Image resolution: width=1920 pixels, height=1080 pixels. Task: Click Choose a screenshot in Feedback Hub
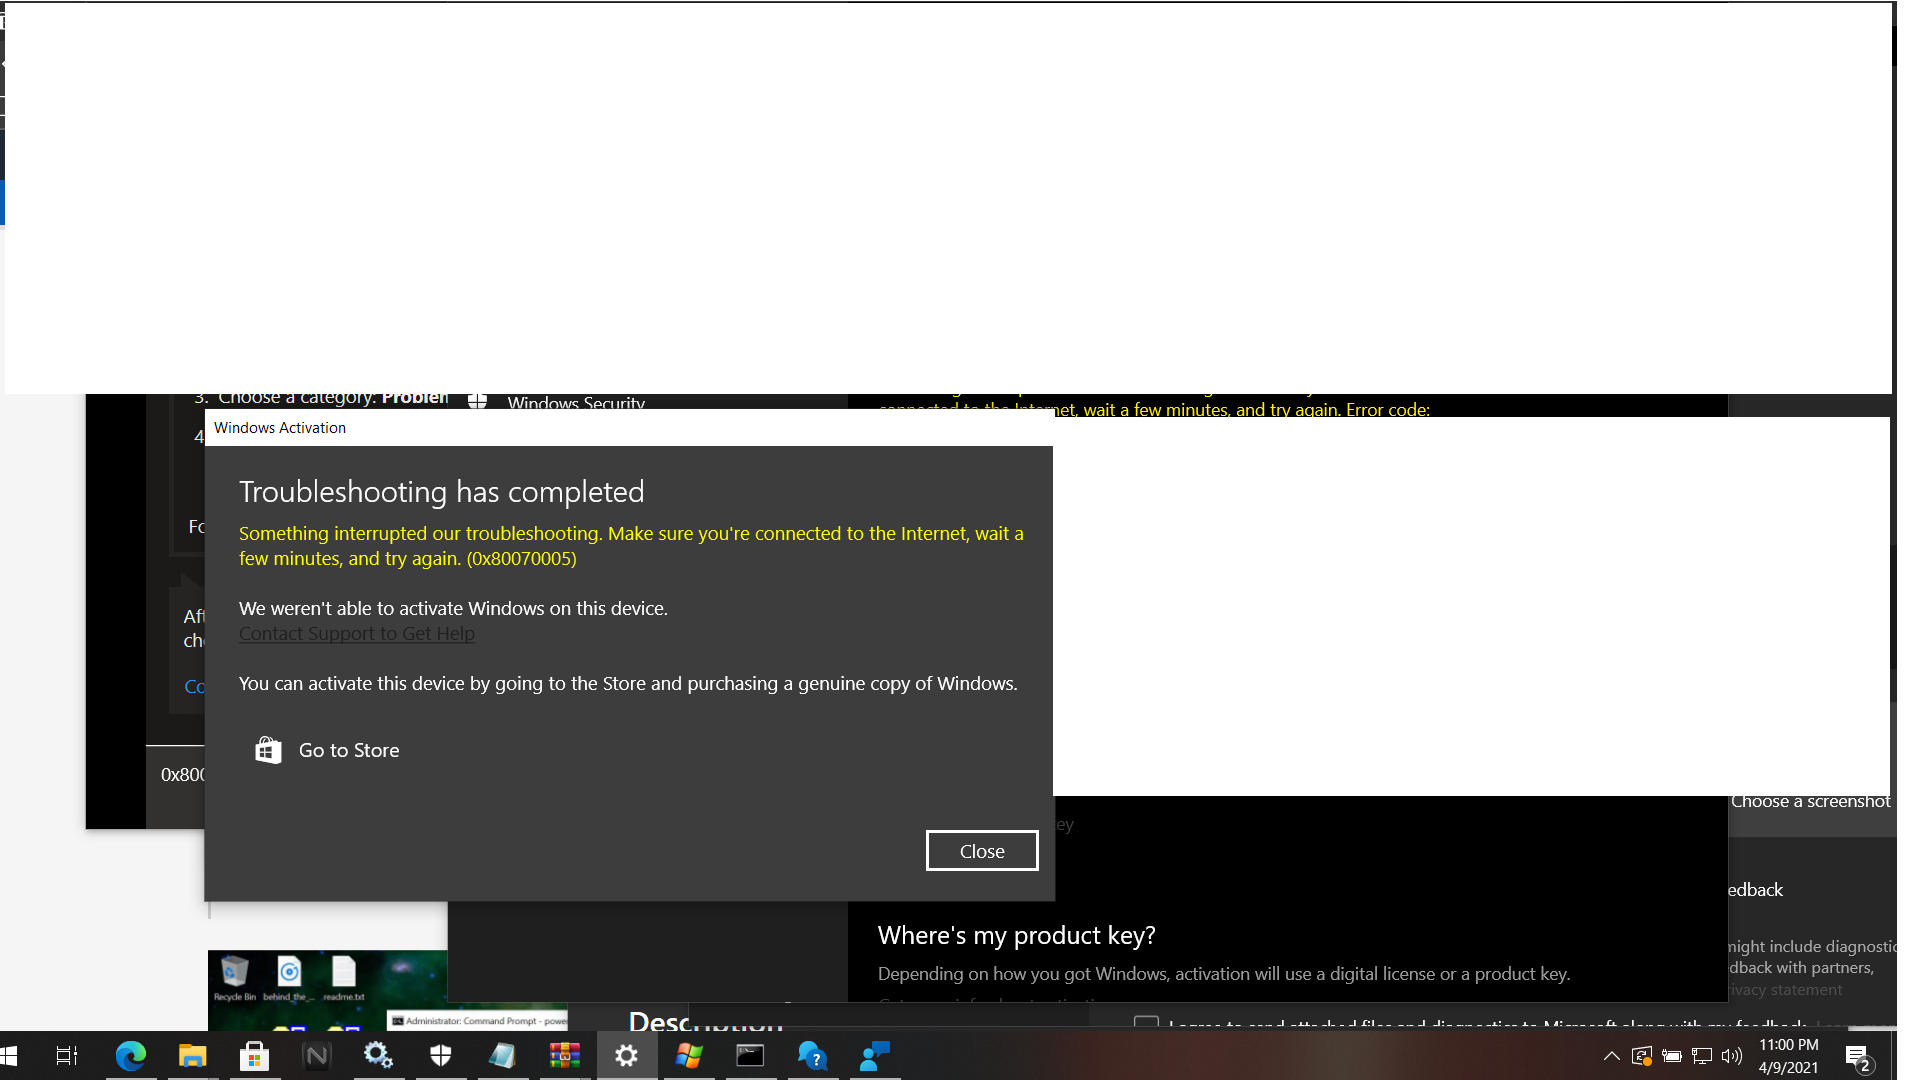(1810, 802)
